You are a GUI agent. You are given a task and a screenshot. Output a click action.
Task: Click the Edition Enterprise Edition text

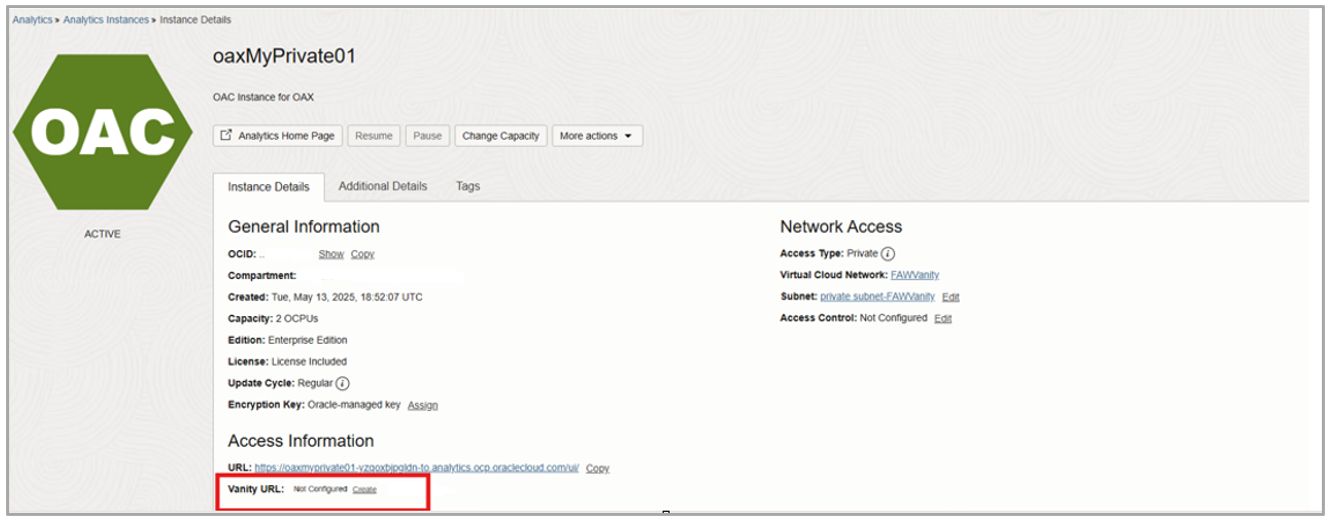[x=287, y=340]
